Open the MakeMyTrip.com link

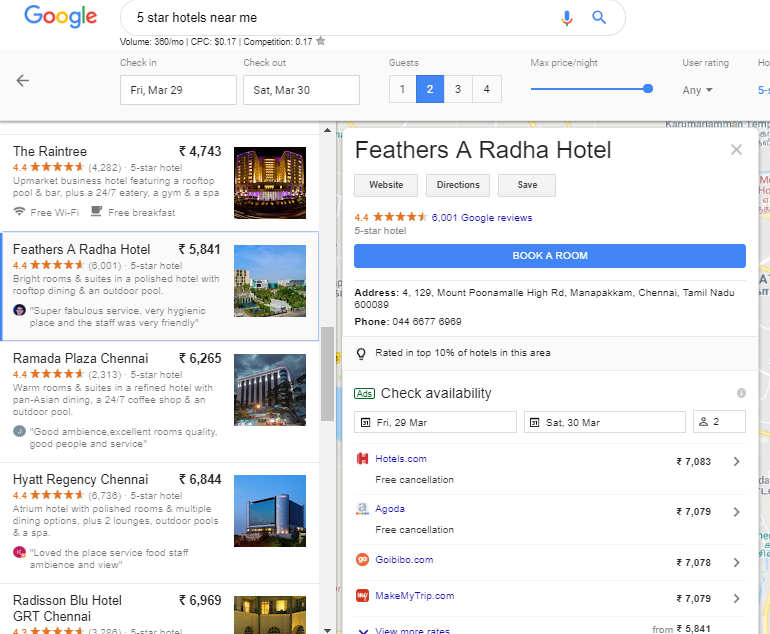point(414,596)
